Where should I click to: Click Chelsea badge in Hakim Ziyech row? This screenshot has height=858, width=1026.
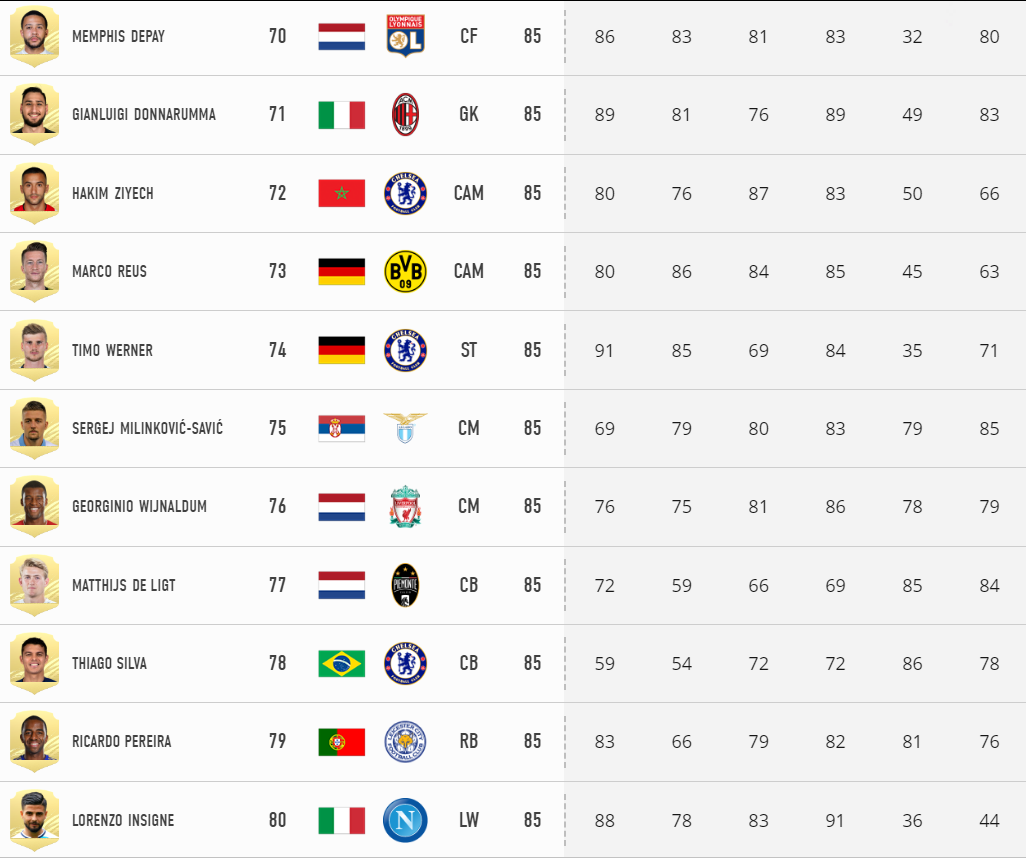[x=405, y=193]
